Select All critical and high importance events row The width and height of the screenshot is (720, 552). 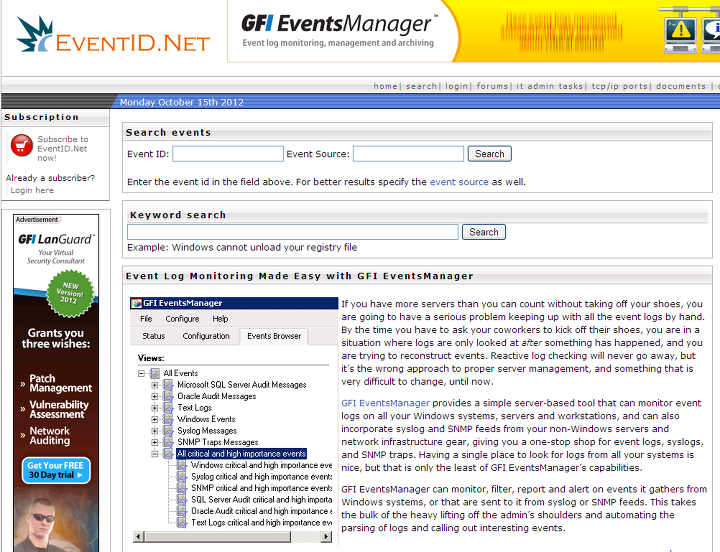tap(242, 454)
